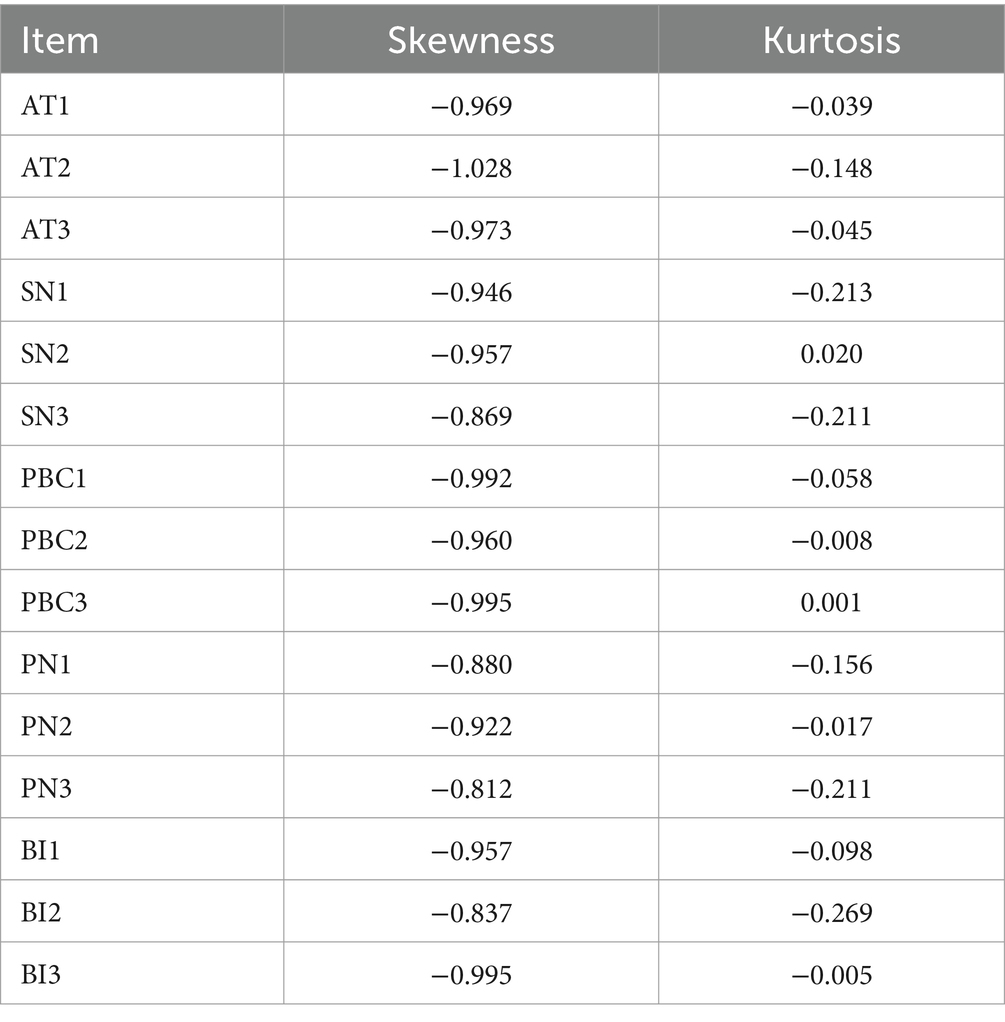
Task: Select the BI2 skewness value −0.837
Action: coord(471,912)
